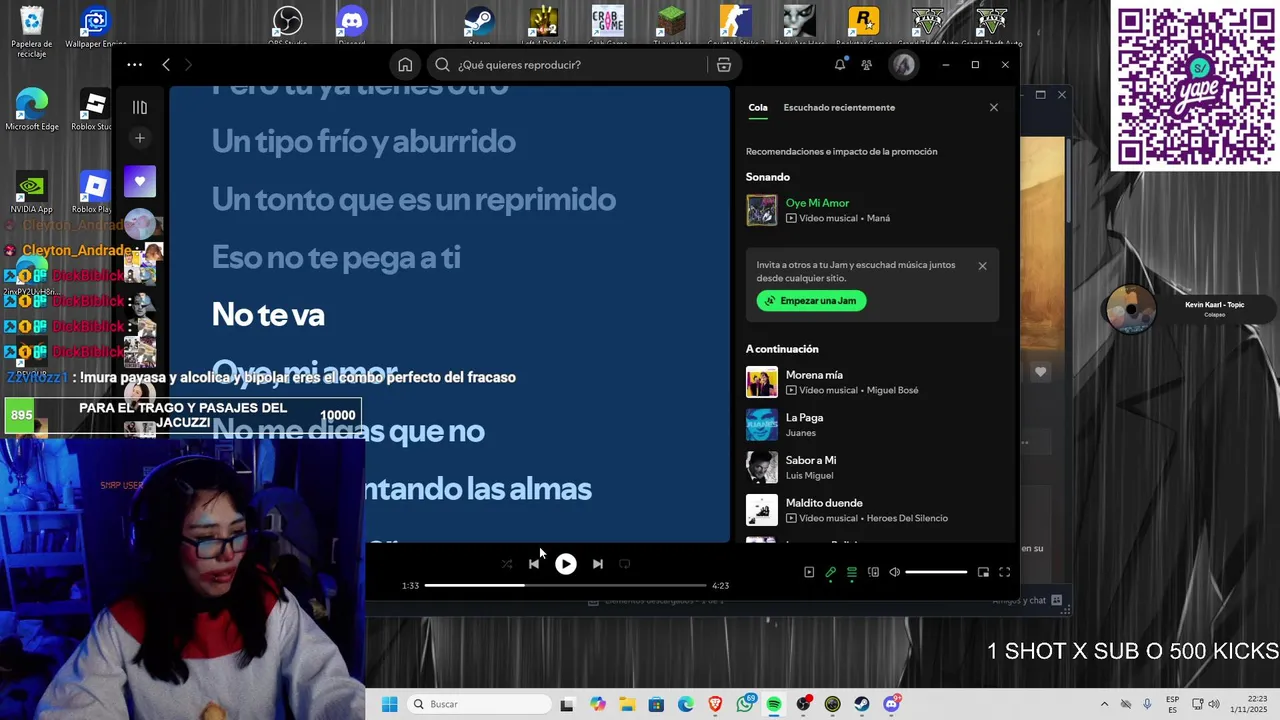Open Spotify three-dots main menu
Screen dimensions: 1280x720
click(x=134, y=65)
